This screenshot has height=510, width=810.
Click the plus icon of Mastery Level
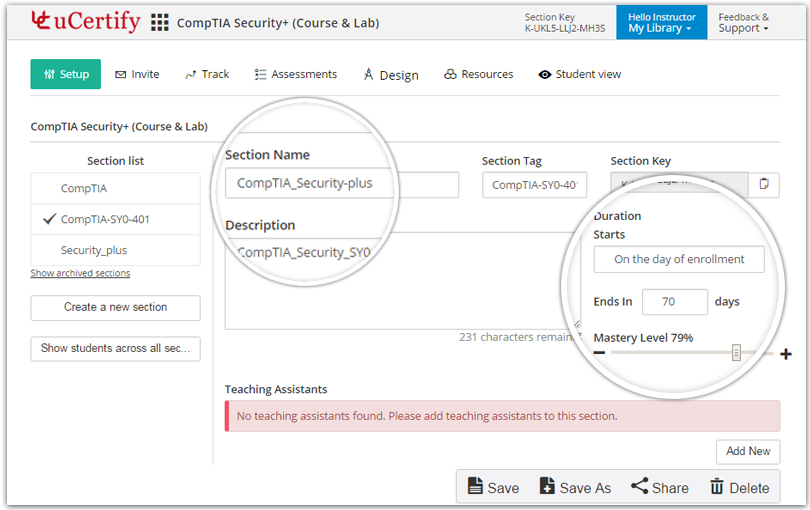click(x=786, y=354)
